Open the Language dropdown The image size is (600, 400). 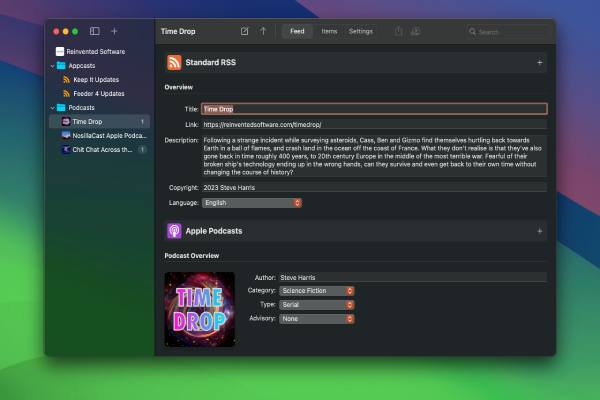click(x=251, y=203)
